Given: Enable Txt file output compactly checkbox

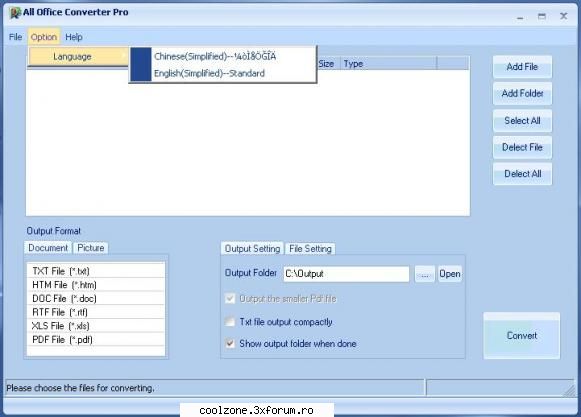Looking at the screenshot, I should 230,322.
